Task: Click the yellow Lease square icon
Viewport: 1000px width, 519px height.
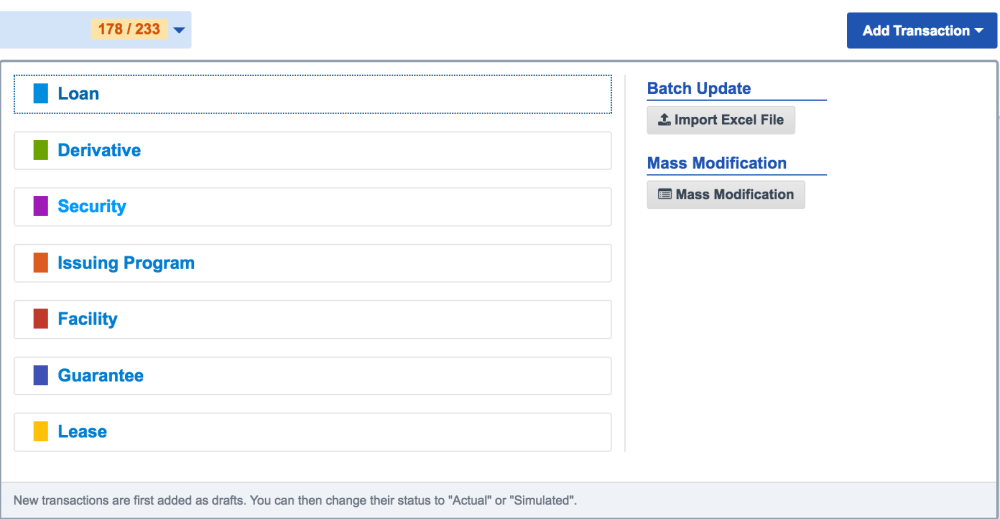Action: coord(41,432)
